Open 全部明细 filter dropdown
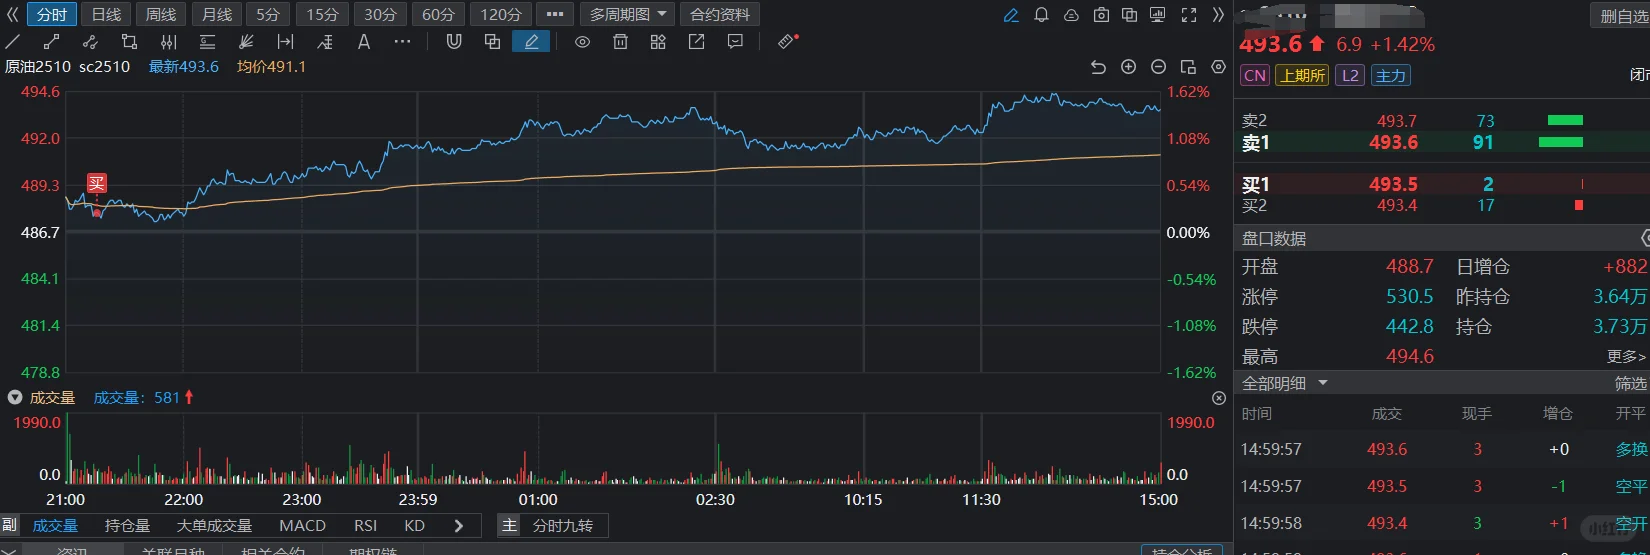This screenshot has width=1650, height=555. pos(1285,384)
